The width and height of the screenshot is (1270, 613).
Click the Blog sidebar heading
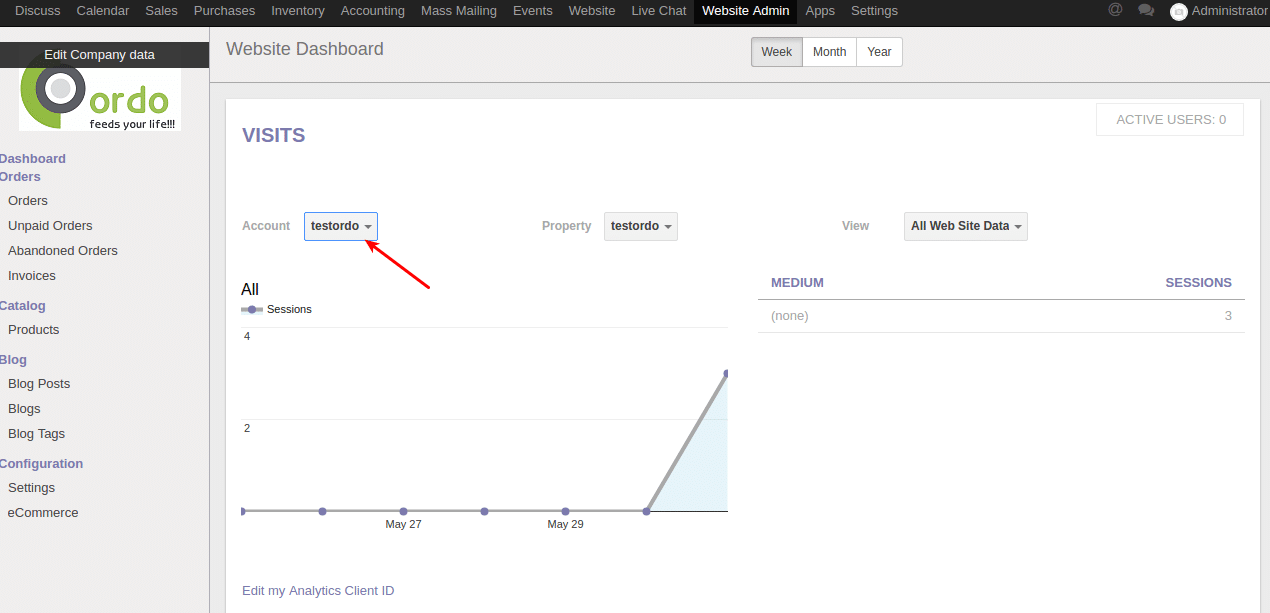[13, 360]
